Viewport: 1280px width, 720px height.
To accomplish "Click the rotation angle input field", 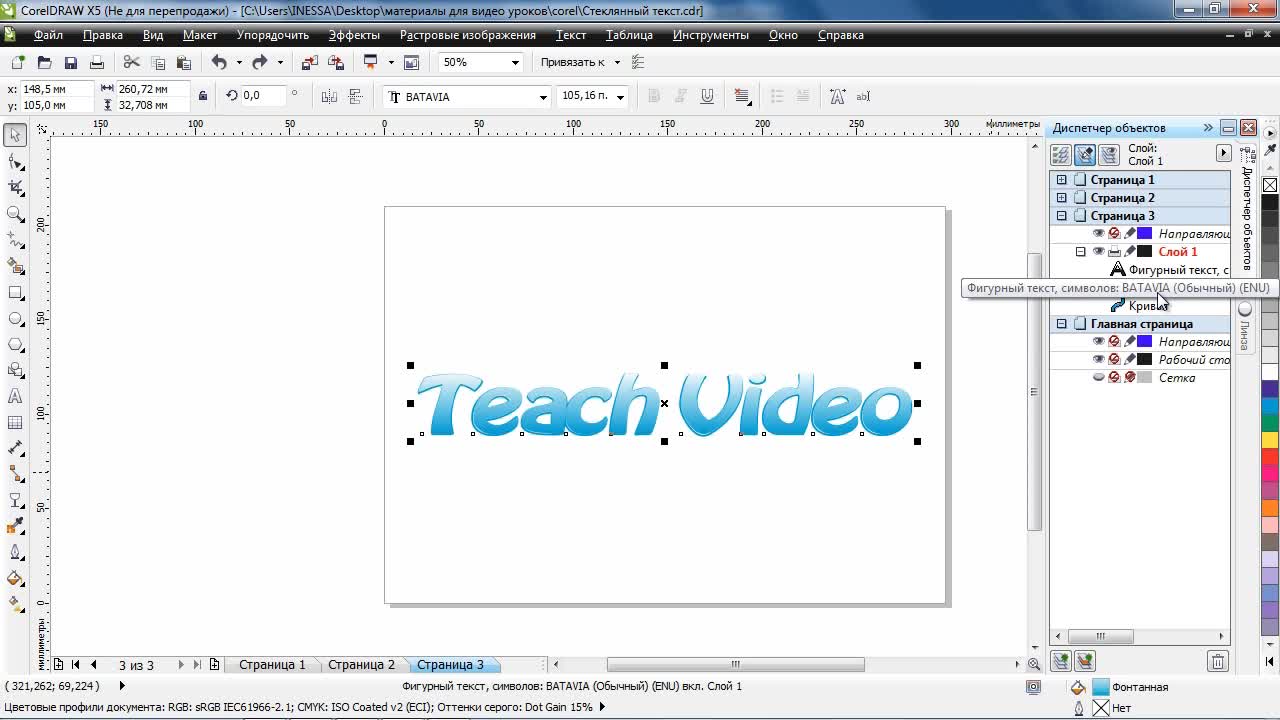I will [x=263, y=96].
